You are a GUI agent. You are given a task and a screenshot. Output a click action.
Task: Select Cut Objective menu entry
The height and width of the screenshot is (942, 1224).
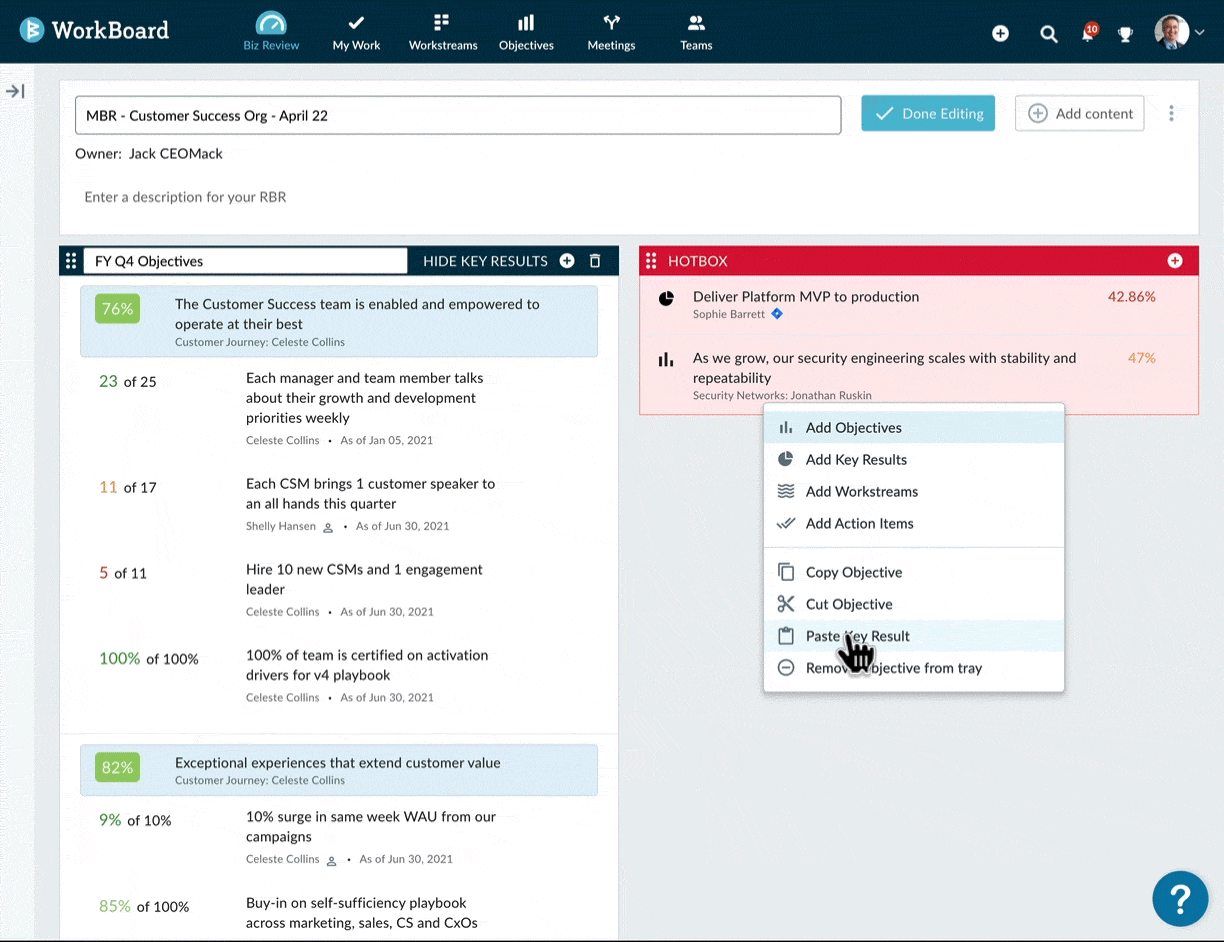848,604
